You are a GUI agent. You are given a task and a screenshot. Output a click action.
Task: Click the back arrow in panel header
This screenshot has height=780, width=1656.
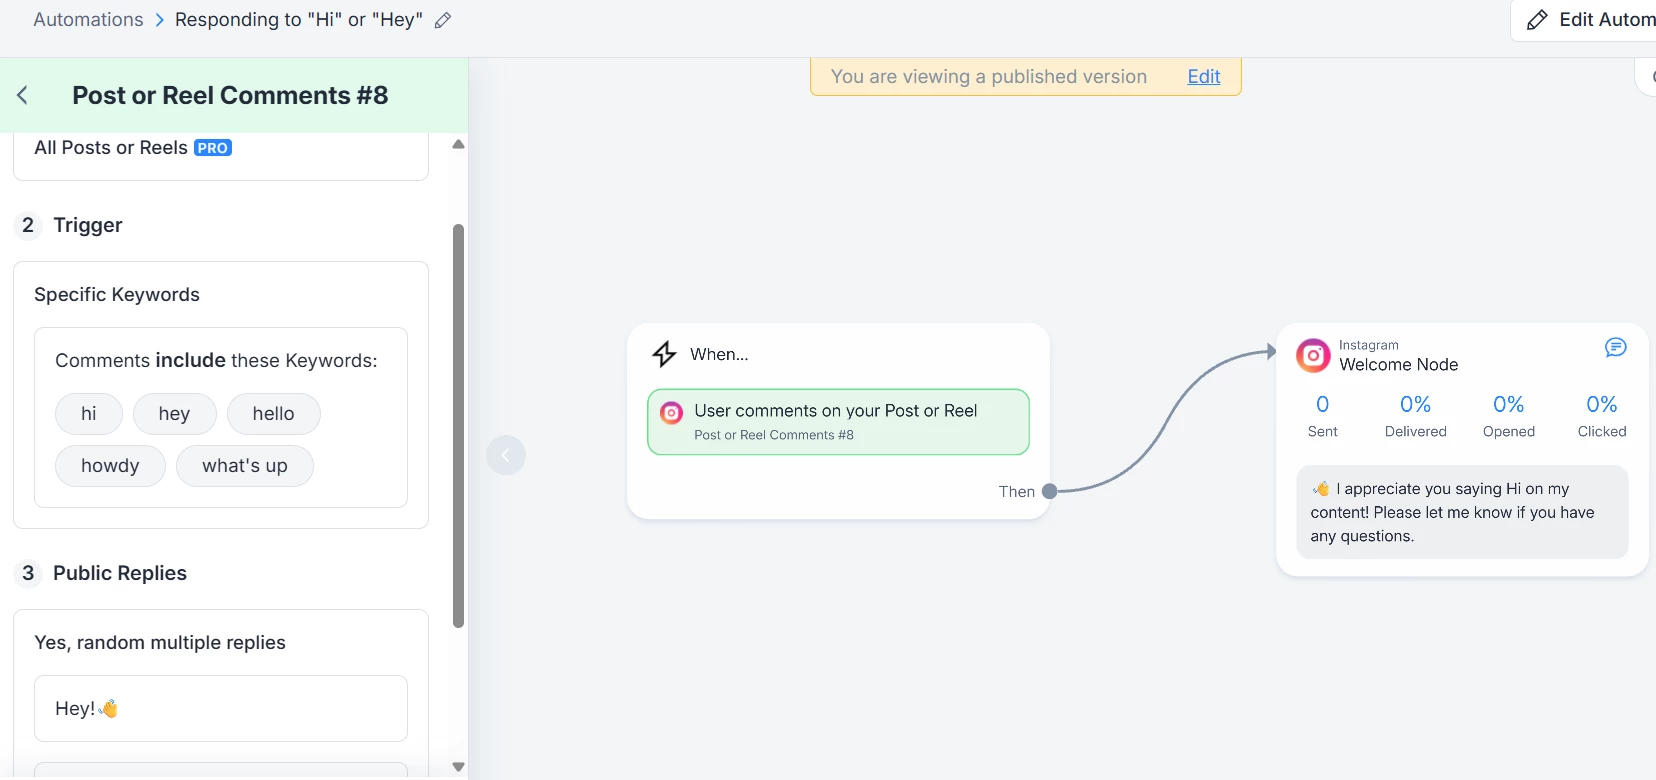pos(23,95)
